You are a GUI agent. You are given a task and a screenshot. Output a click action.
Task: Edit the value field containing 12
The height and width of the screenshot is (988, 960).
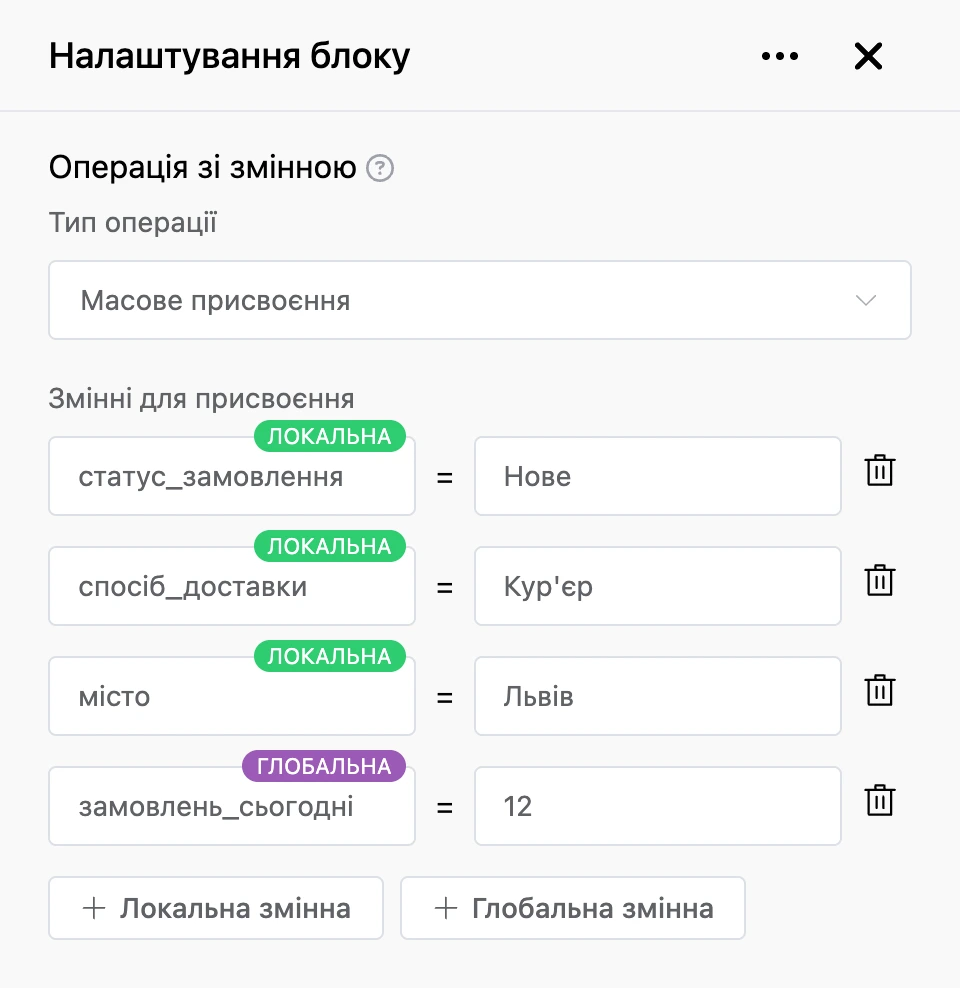pyautogui.click(x=658, y=806)
